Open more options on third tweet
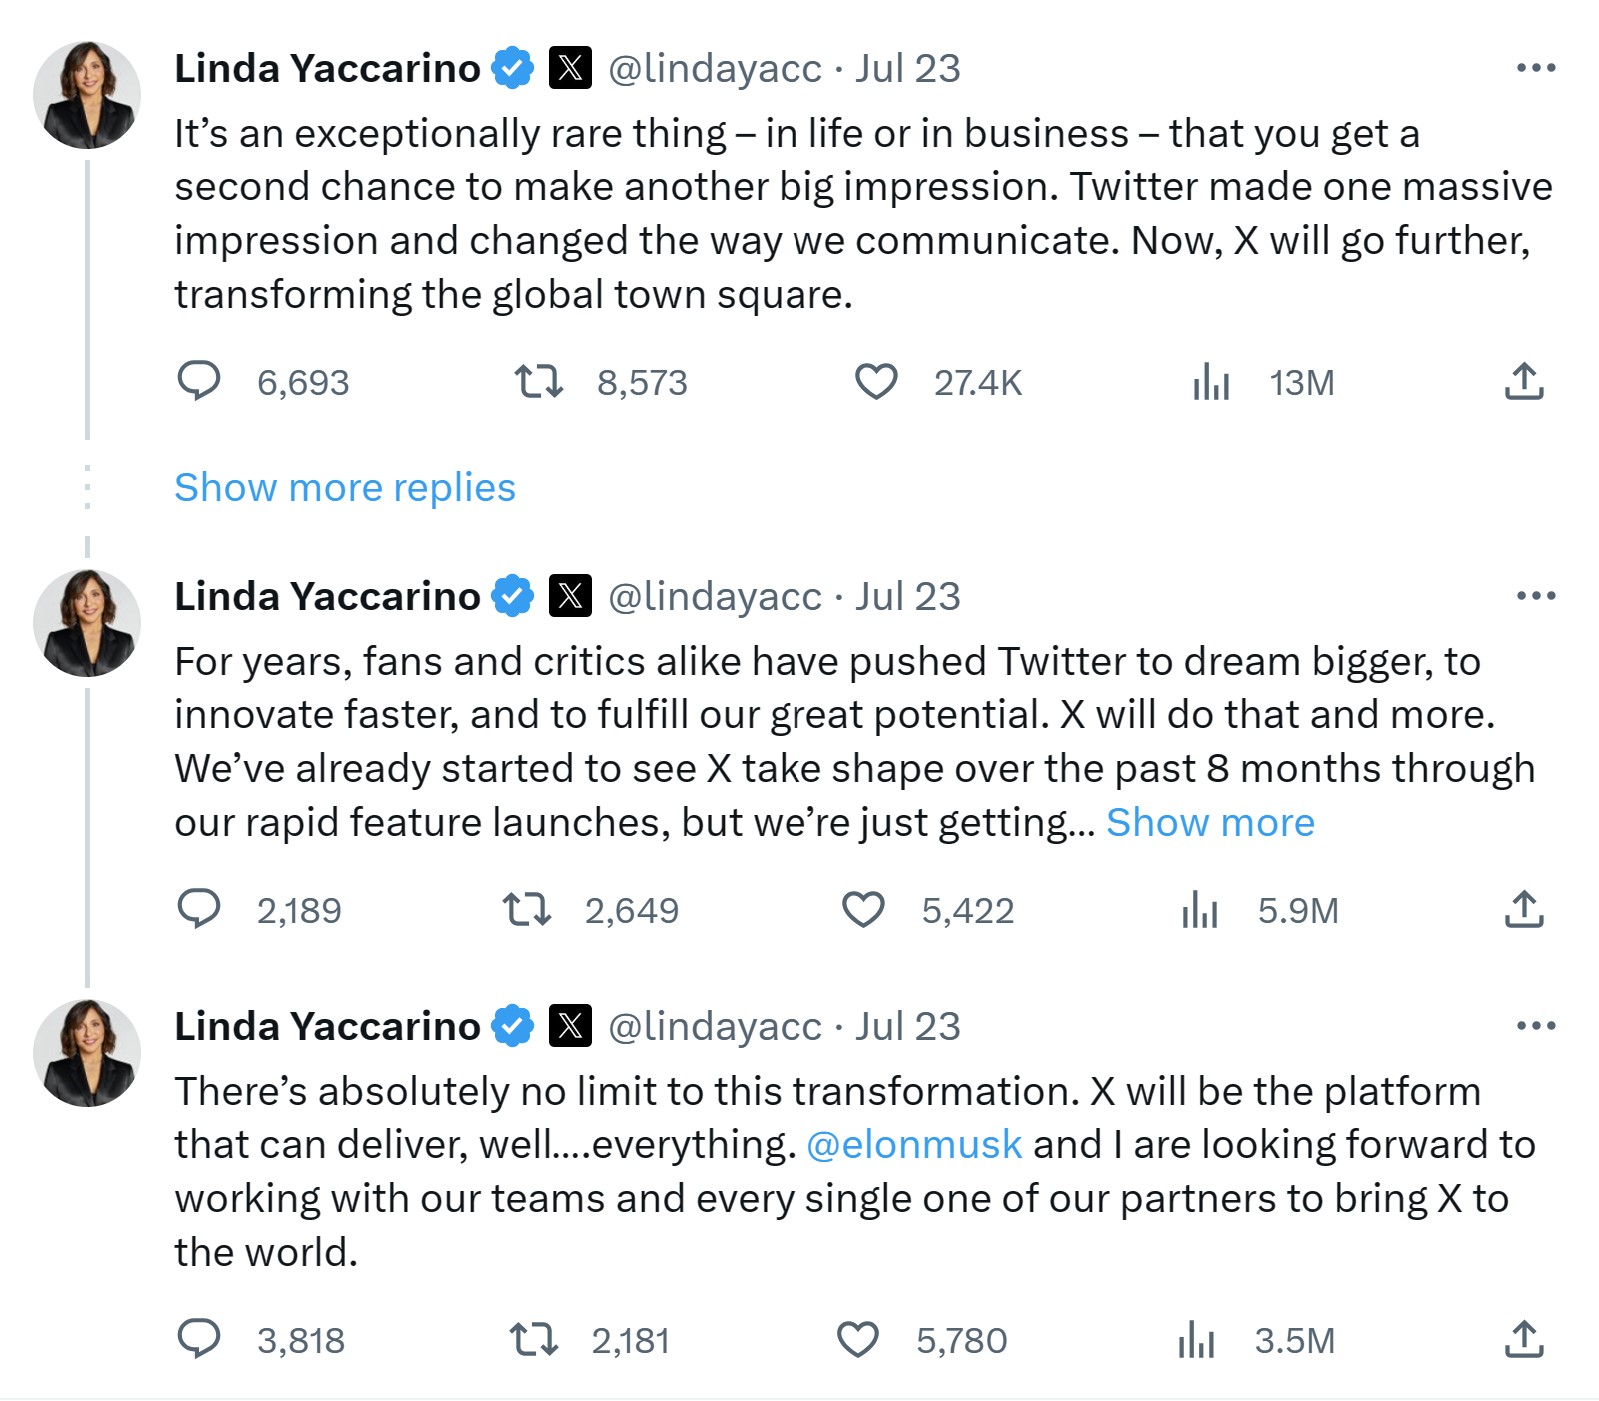1599x1401 pixels. point(1535,1026)
